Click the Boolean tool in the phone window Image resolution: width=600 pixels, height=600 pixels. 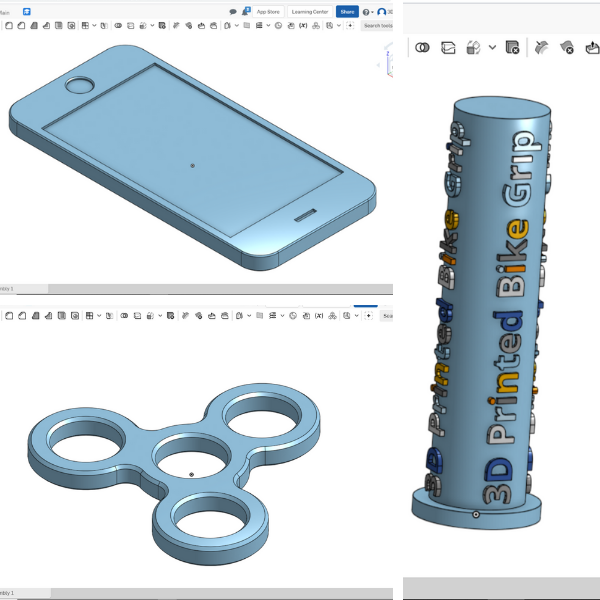pos(118,26)
